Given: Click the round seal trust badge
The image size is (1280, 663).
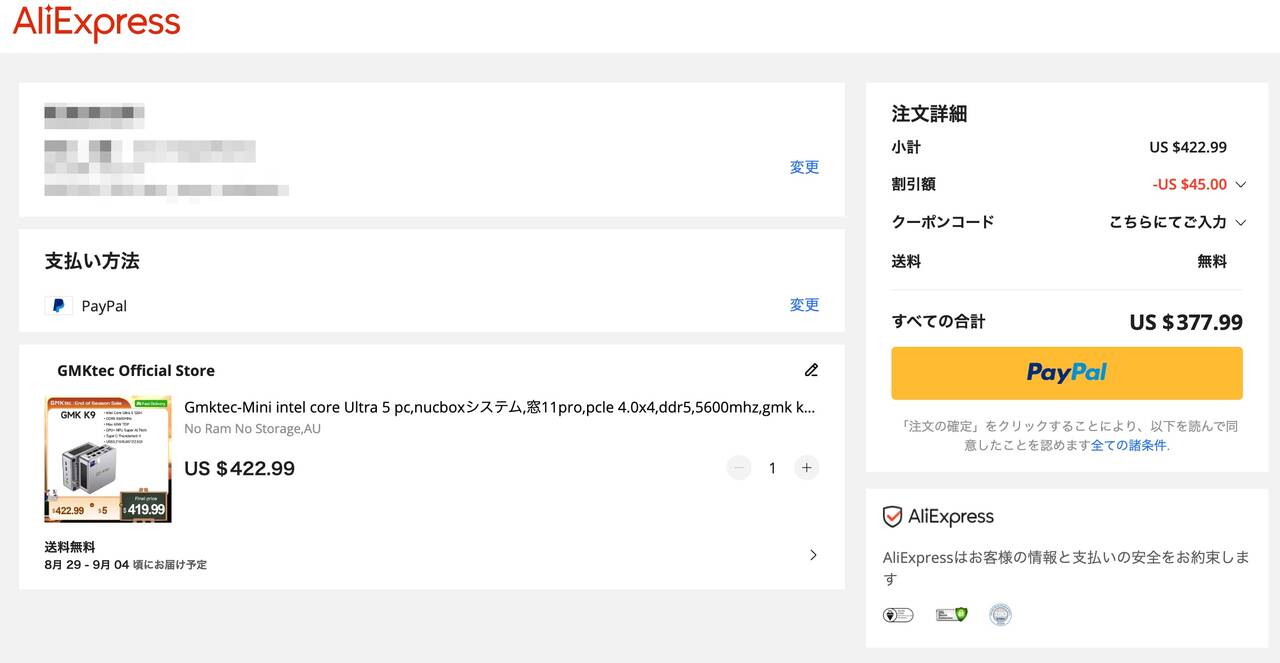Looking at the screenshot, I should click(x=1000, y=615).
